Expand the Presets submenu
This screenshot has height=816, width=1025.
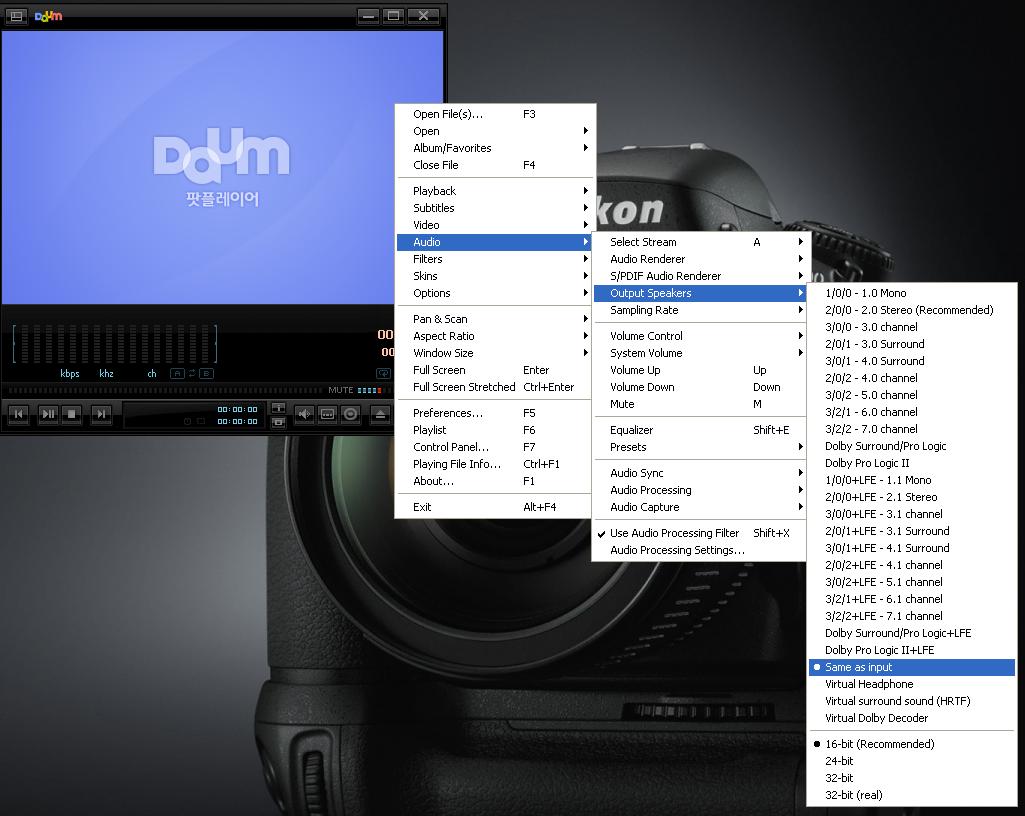pyautogui.click(x=698, y=447)
